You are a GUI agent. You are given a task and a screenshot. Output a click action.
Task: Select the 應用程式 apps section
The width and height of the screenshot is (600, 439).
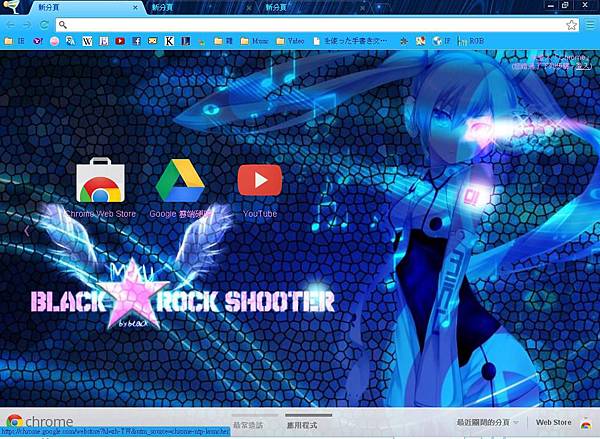click(302, 425)
